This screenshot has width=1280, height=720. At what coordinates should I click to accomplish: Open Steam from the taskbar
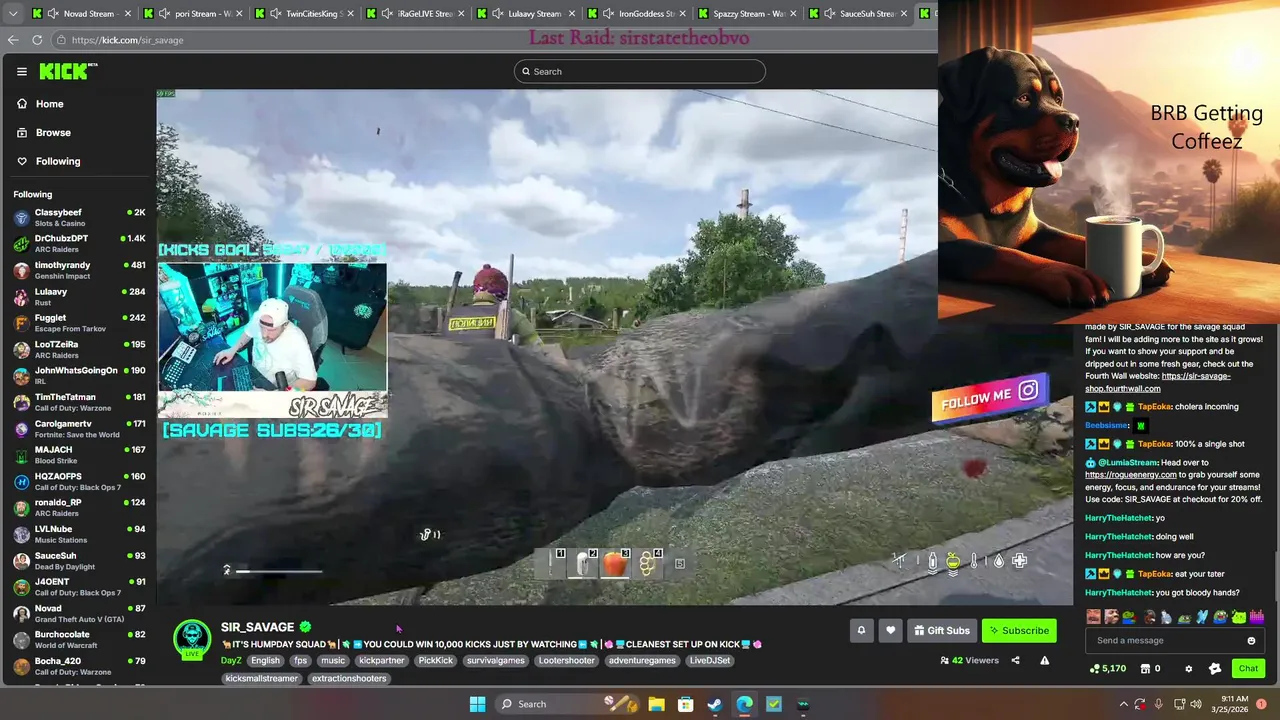click(715, 704)
